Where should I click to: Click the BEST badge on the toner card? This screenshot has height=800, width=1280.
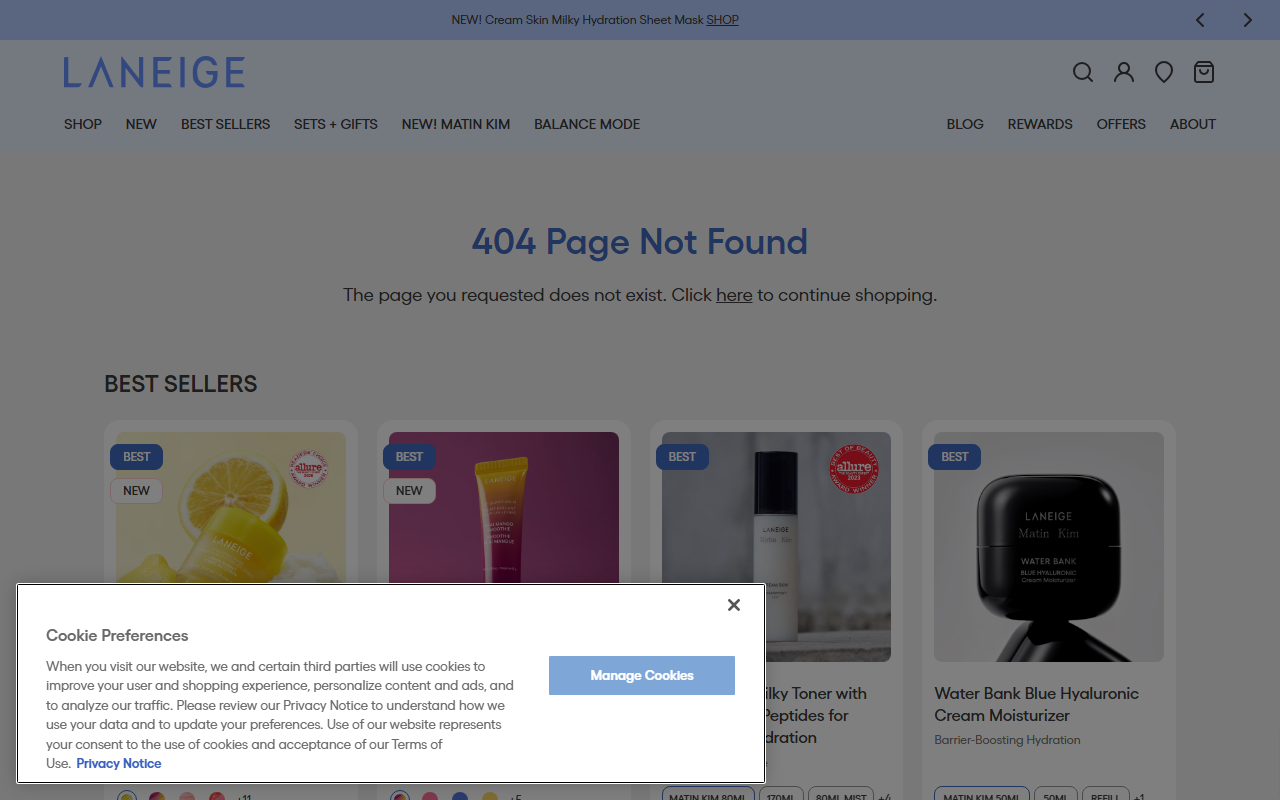(682, 457)
